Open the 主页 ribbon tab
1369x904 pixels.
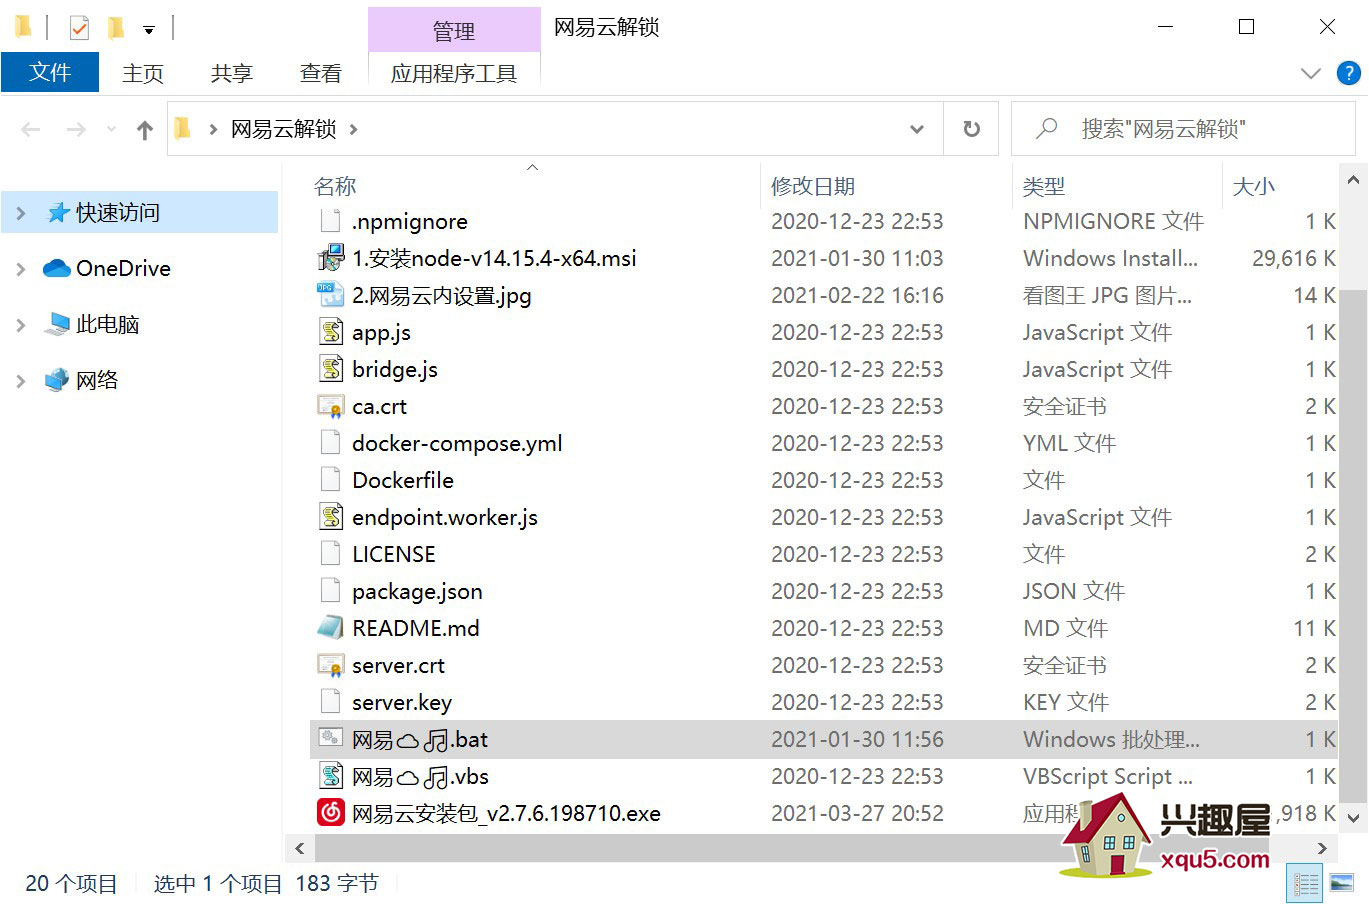point(143,73)
